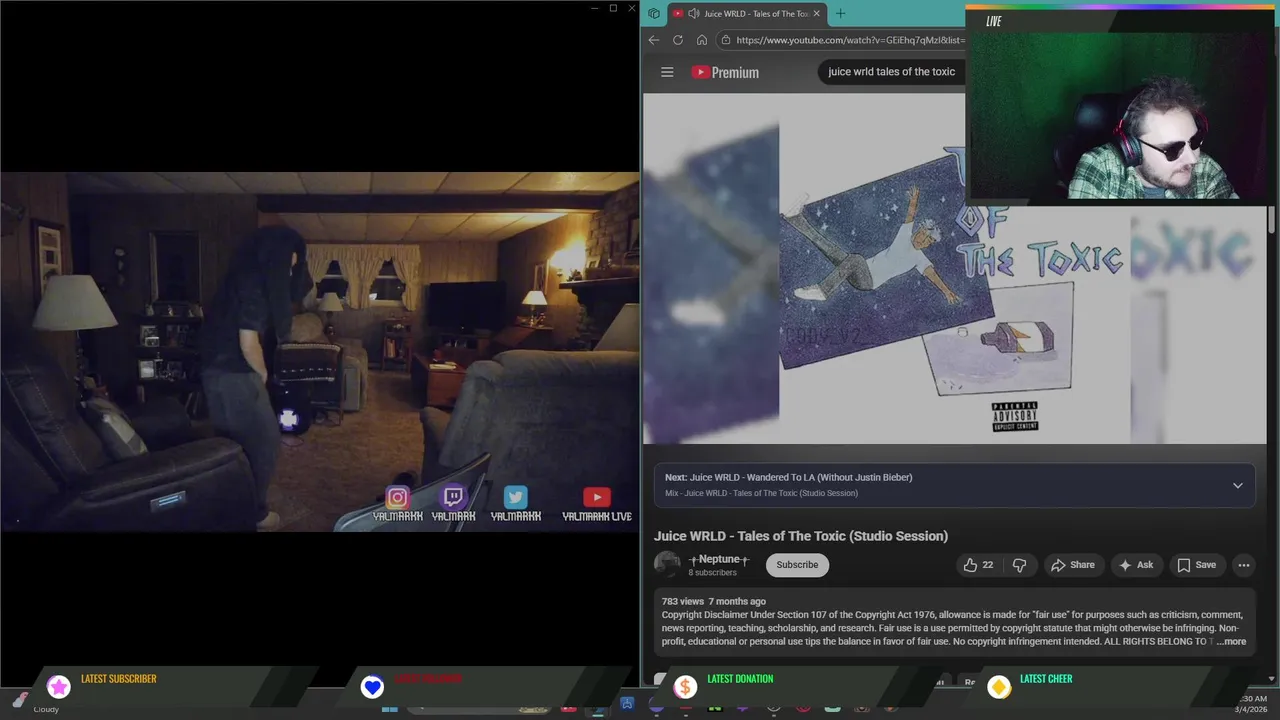Click the Latest Donation dollar icon
This screenshot has width=1280, height=720.
(685, 687)
